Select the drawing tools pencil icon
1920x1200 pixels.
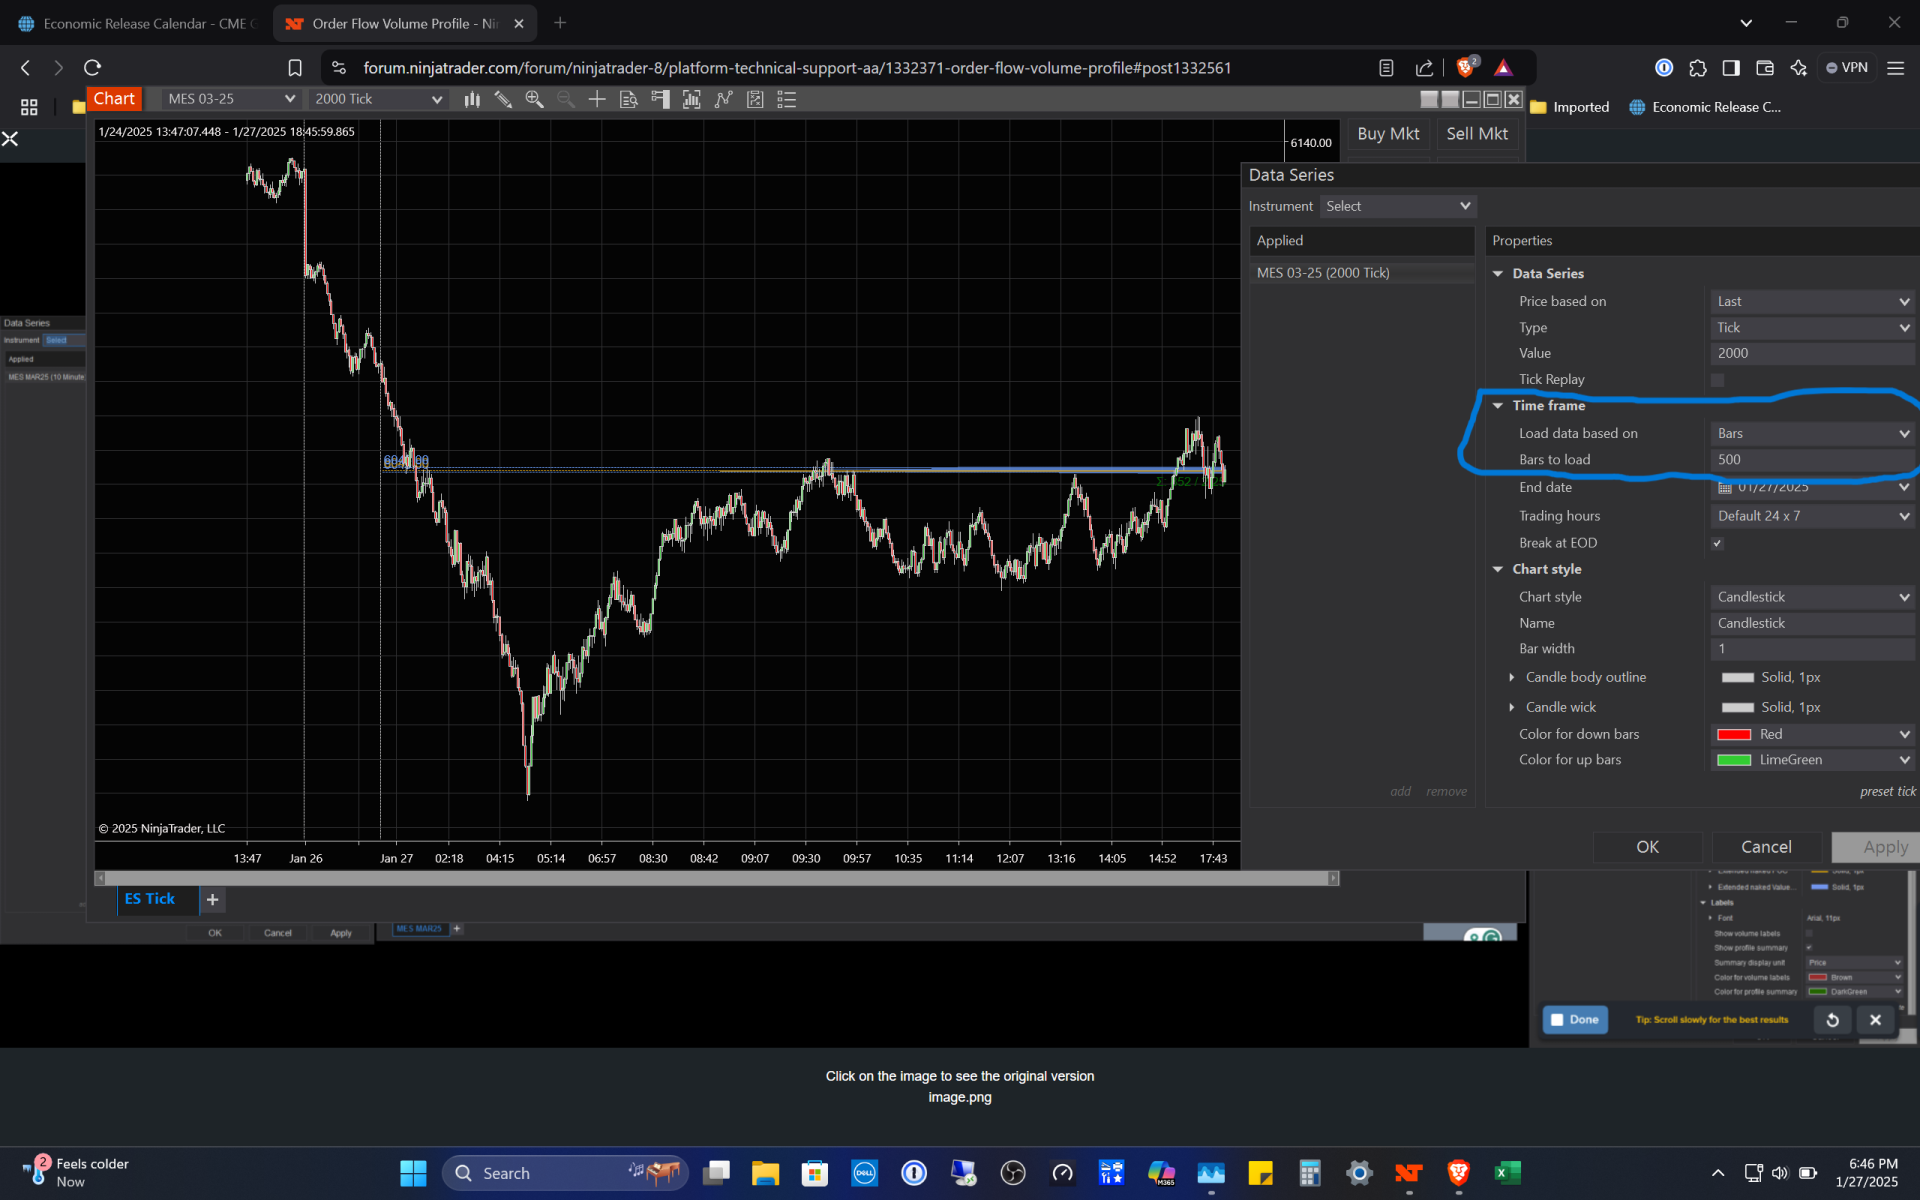pyautogui.click(x=503, y=99)
